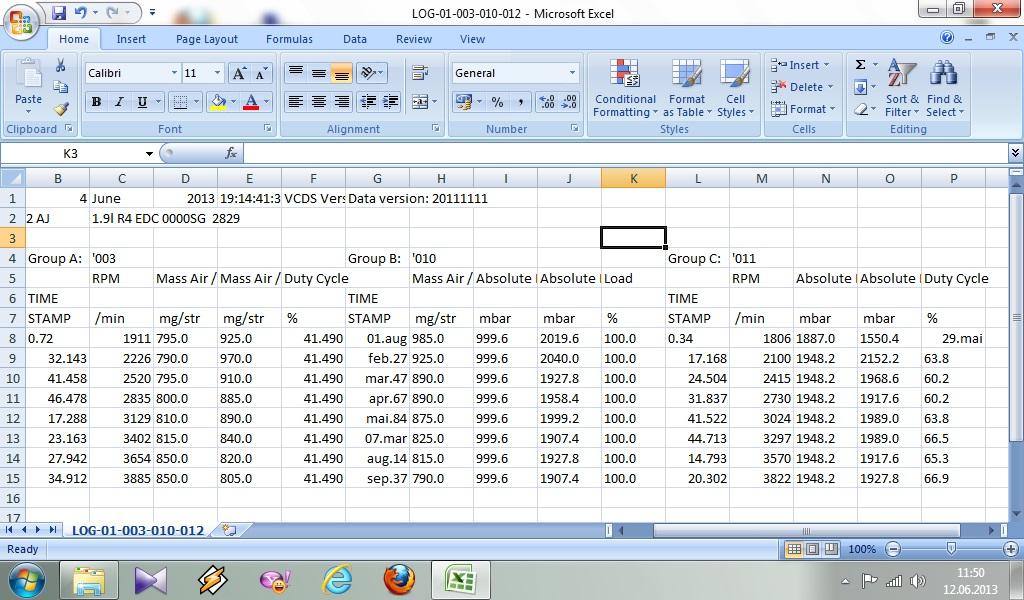The image size is (1024, 600).
Task: Save the workbook from Quick Access Toolbar
Action: pos(59,12)
